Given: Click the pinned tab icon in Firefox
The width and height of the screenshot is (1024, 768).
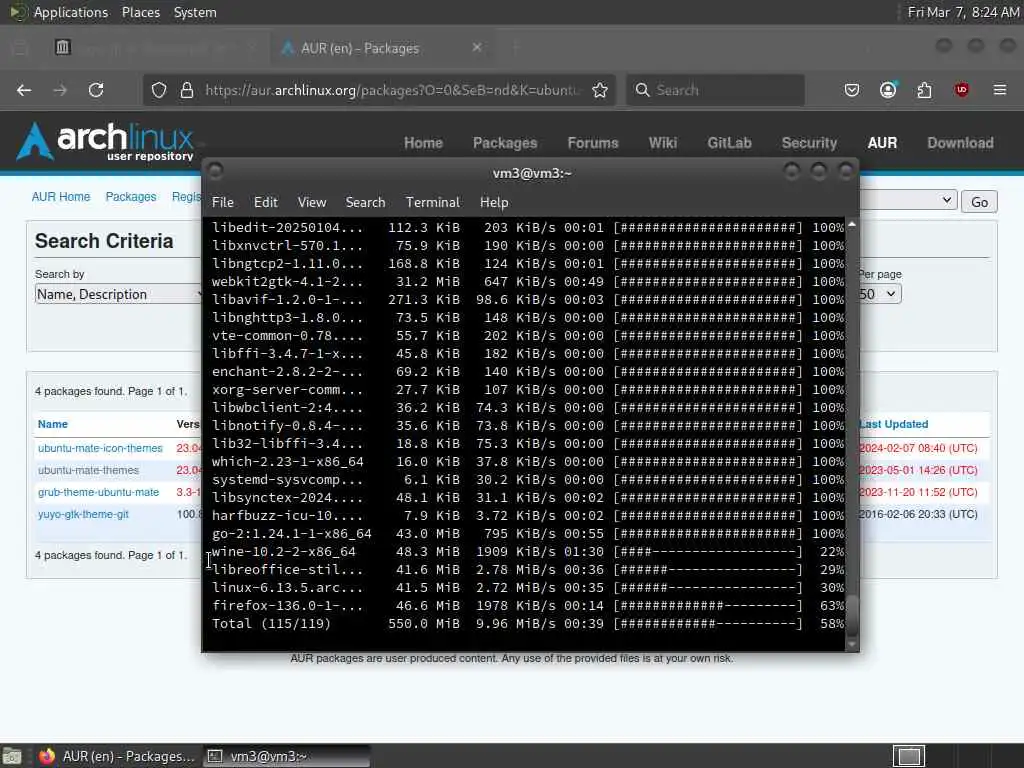Looking at the screenshot, I should (63, 47).
